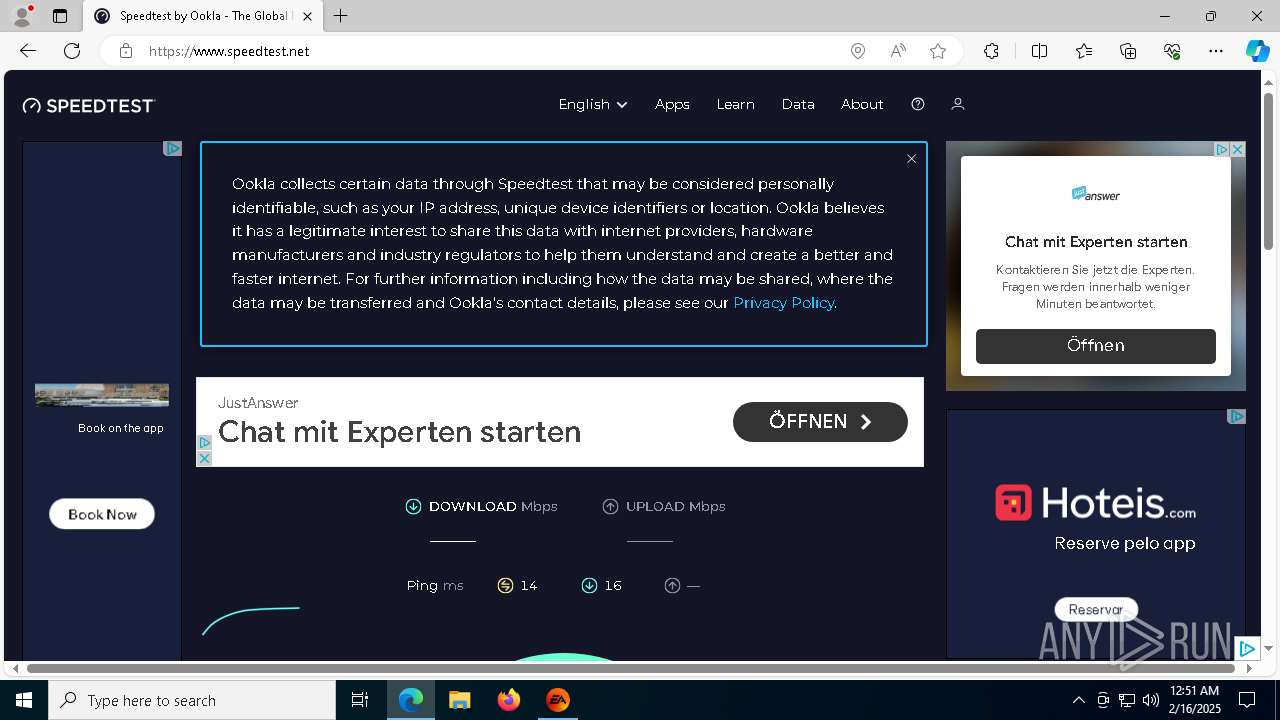The width and height of the screenshot is (1280, 720).
Task: Click the JustAnswer logo in sidebar ad
Action: [1096, 195]
